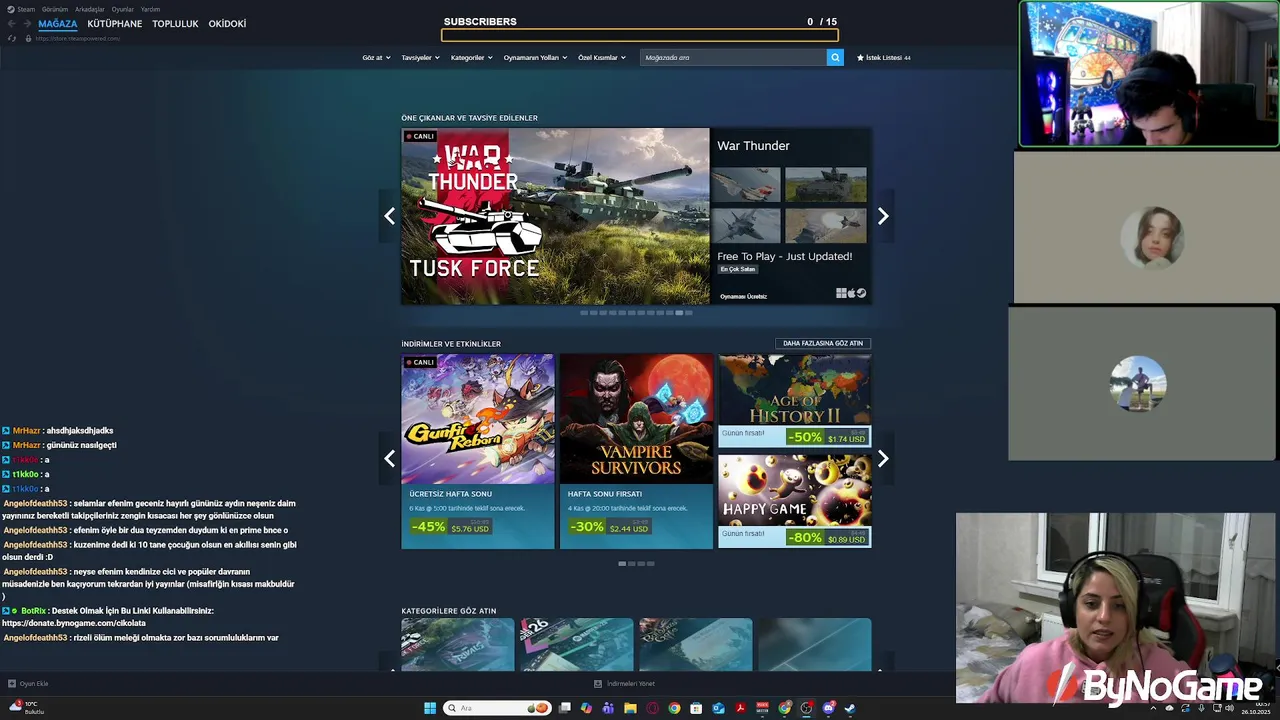Open the Arkadaşlar menu
The image size is (1280, 720).
click(90, 9)
